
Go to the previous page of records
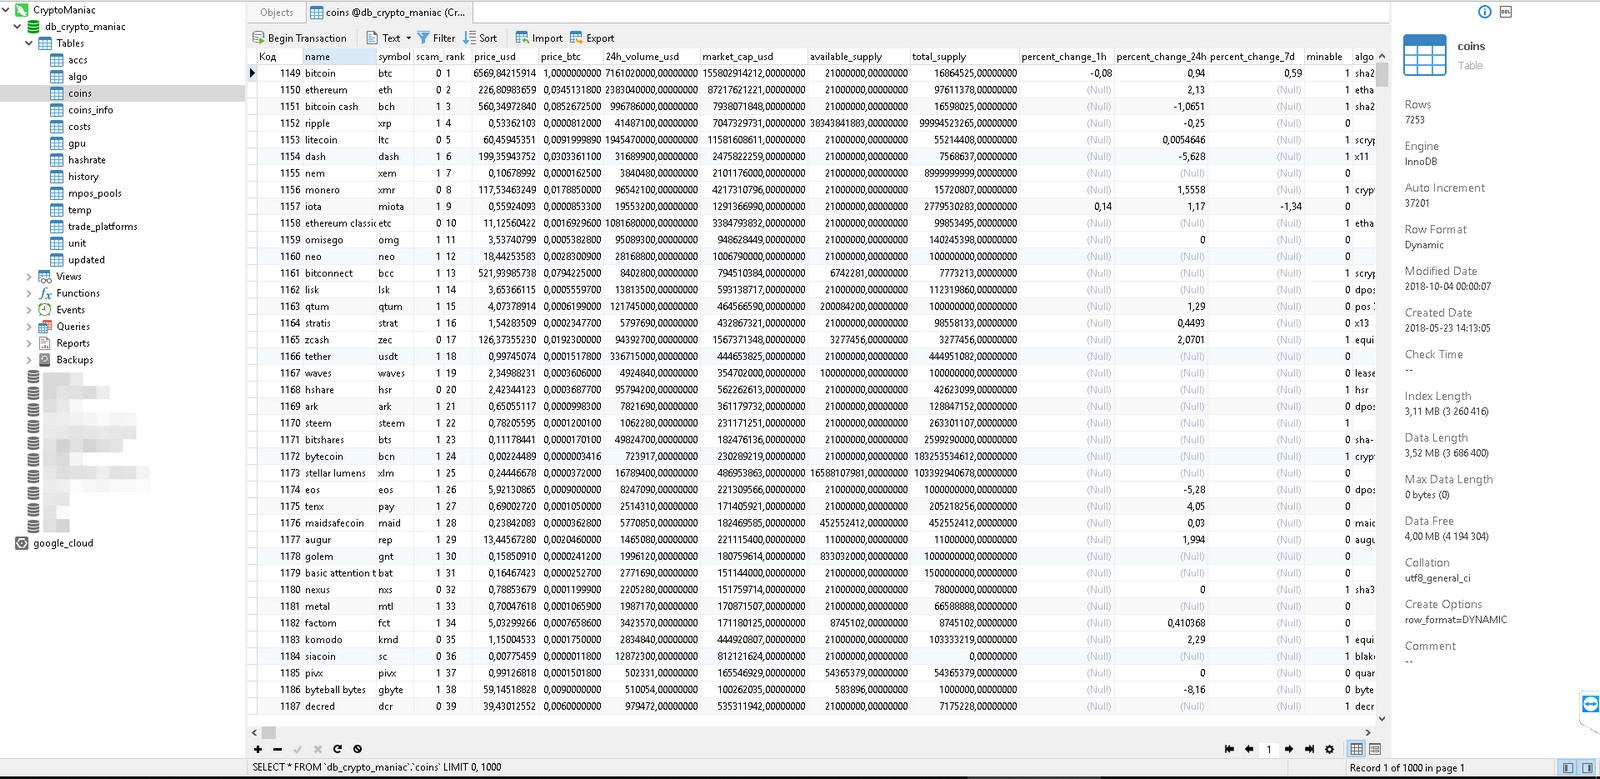click(1249, 749)
